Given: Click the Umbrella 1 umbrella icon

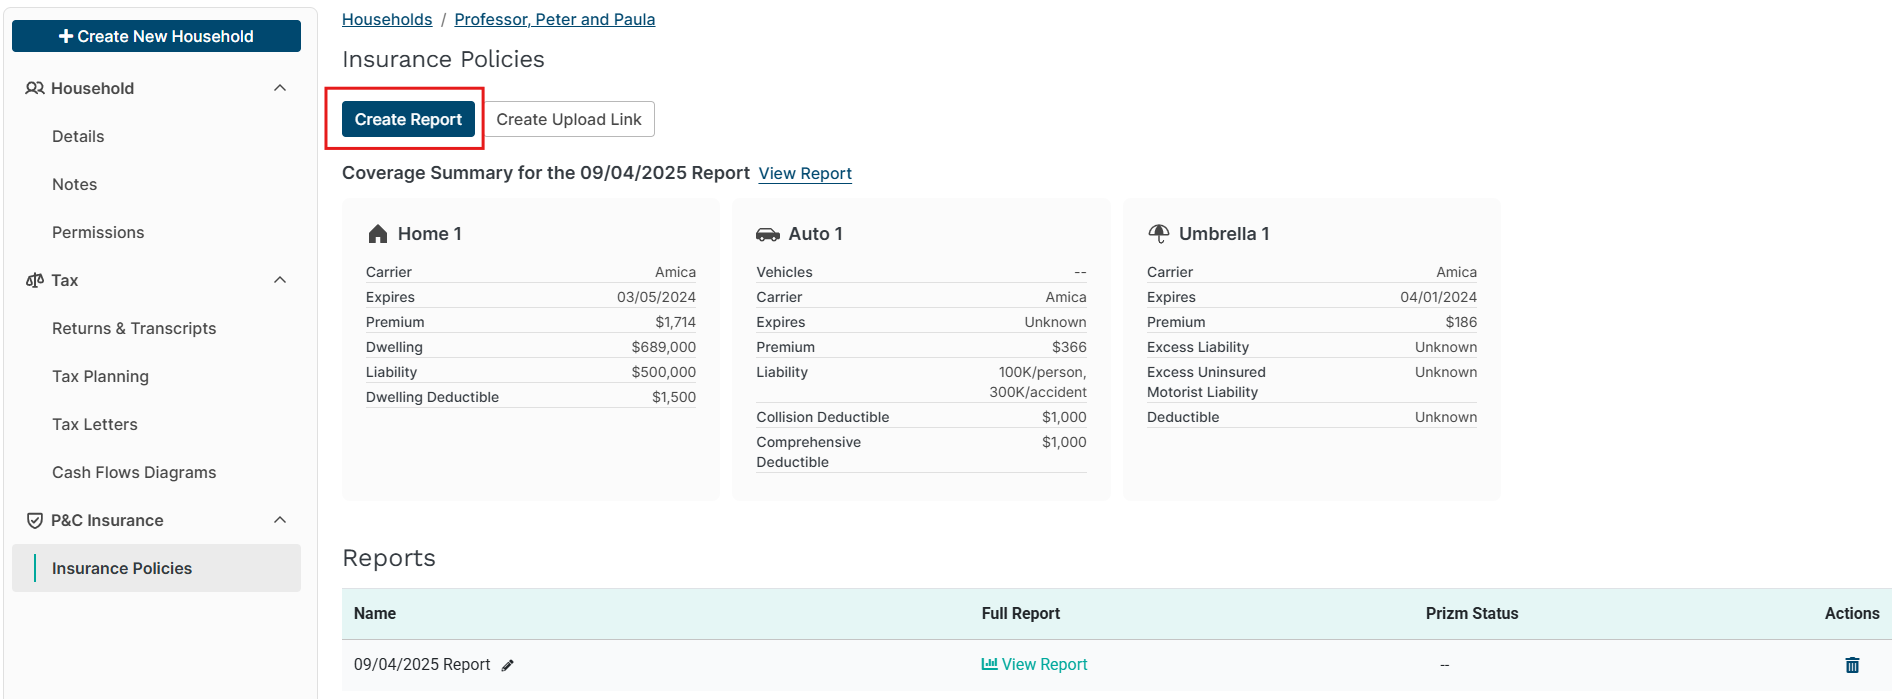Looking at the screenshot, I should (x=1158, y=233).
